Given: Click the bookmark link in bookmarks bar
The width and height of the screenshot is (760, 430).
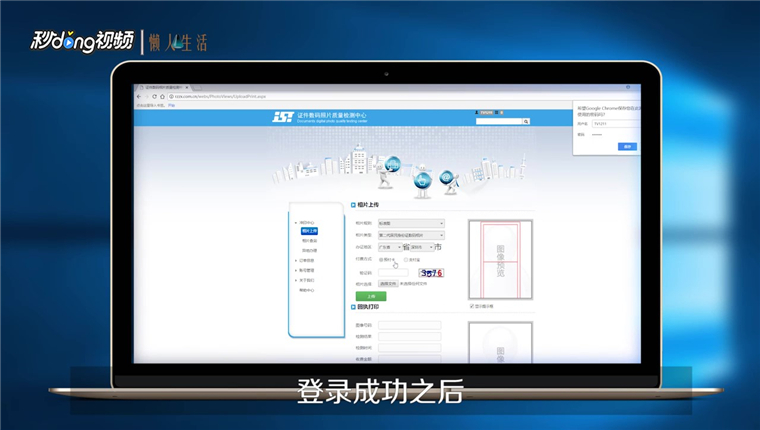Looking at the screenshot, I should coord(171,105).
